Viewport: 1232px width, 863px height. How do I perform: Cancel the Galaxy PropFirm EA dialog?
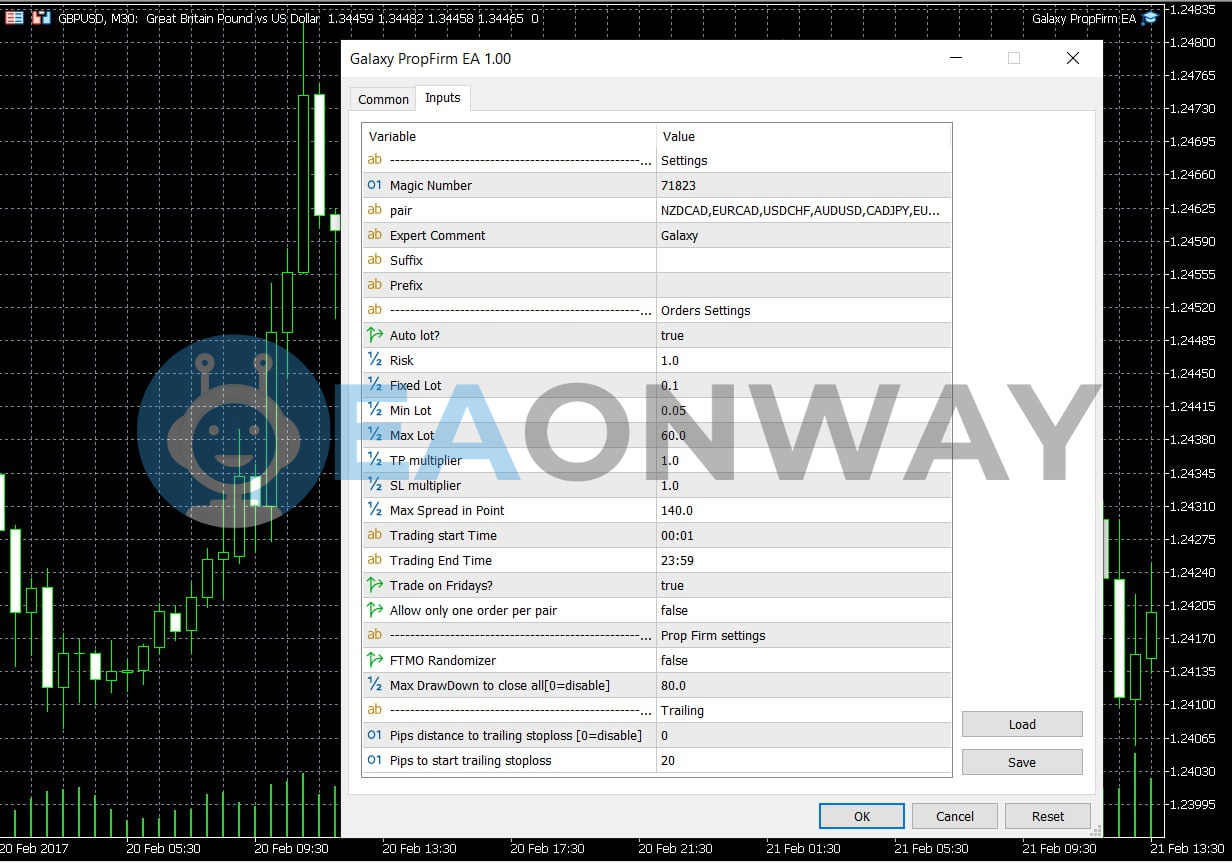[x=955, y=816]
